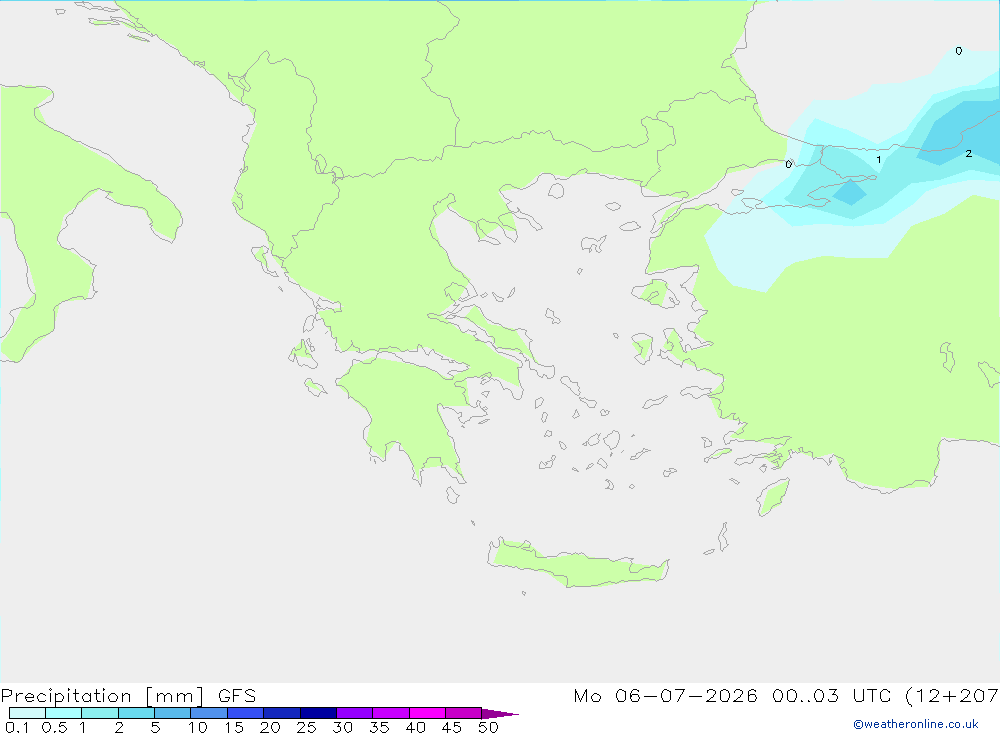Click the '45' legend scale value
This screenshot has height=733, width=1000.
452,727
